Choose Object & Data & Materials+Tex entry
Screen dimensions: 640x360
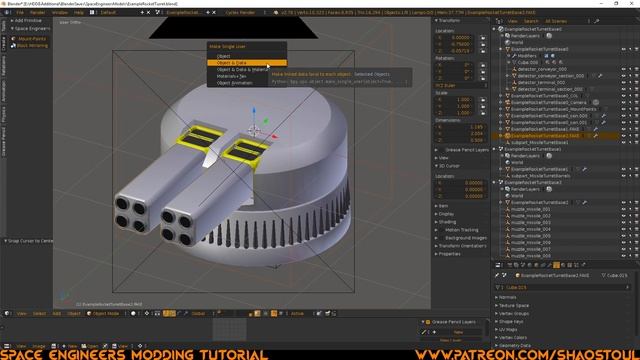(242, 70)
